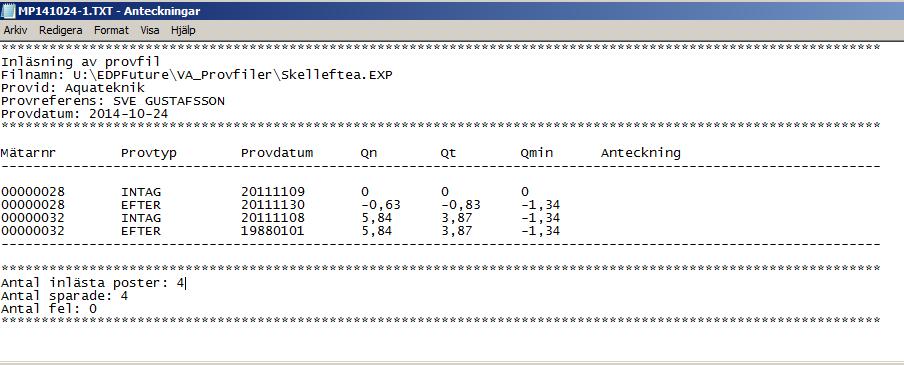
Task: Click the Anteckning column header
Action: tap(641, 153)
